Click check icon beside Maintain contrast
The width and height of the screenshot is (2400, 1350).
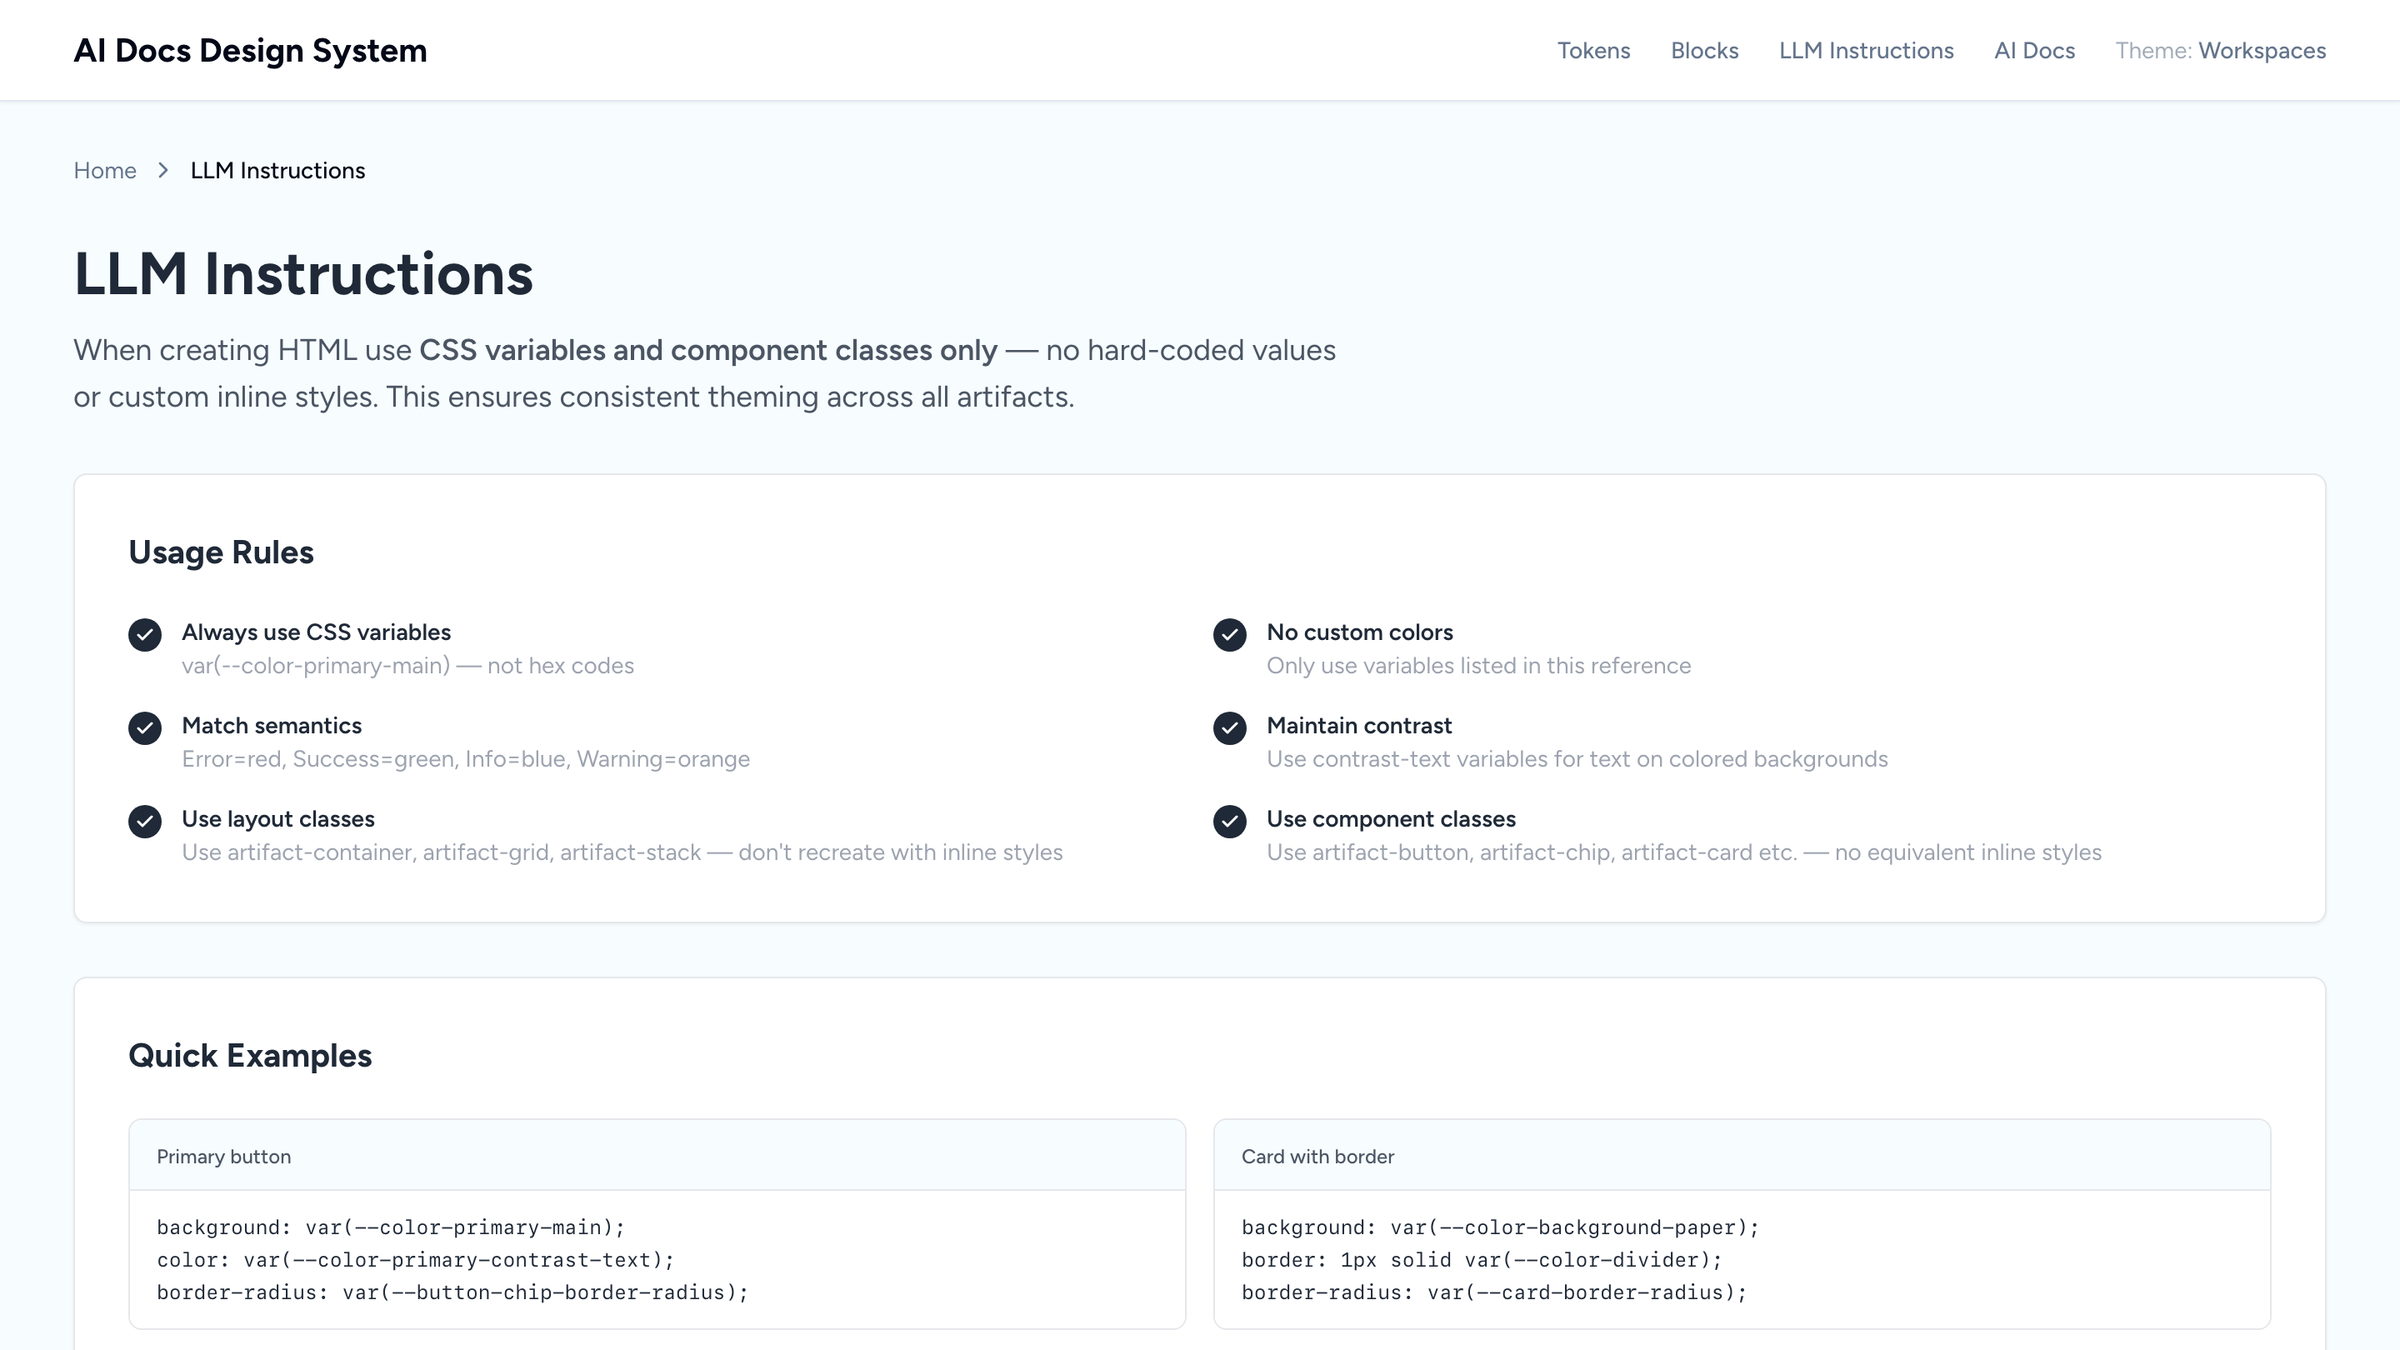click(x=1230, y=727)
